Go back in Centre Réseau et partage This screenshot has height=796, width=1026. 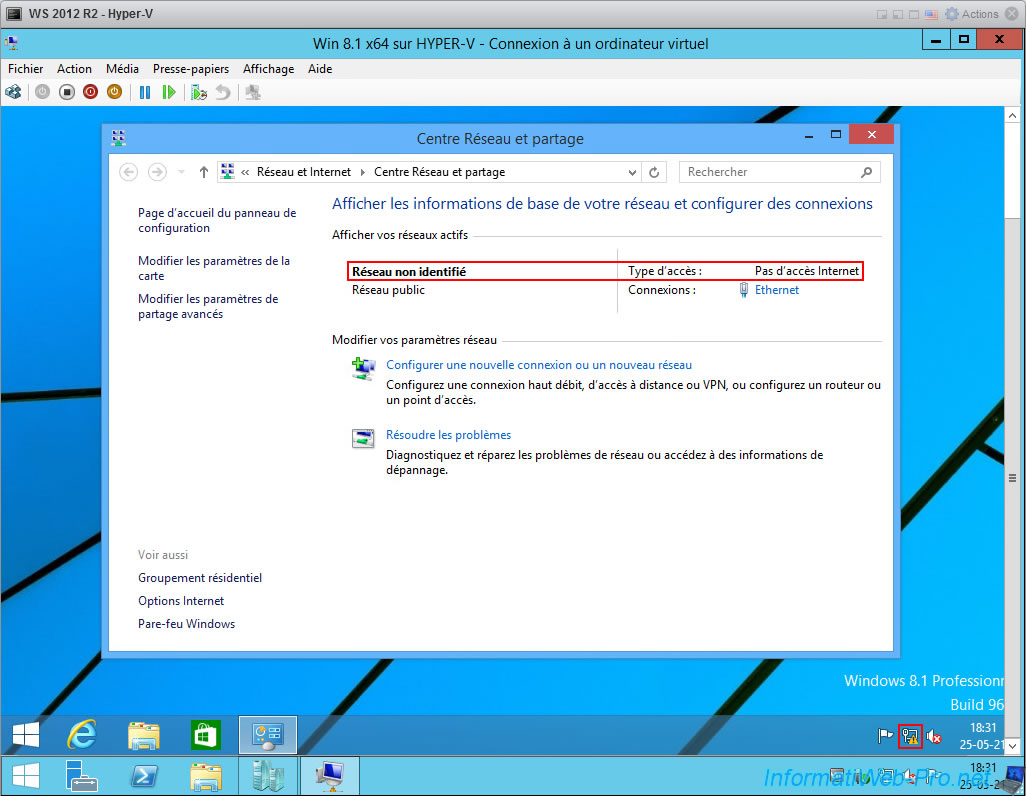[x=128, y=172]
